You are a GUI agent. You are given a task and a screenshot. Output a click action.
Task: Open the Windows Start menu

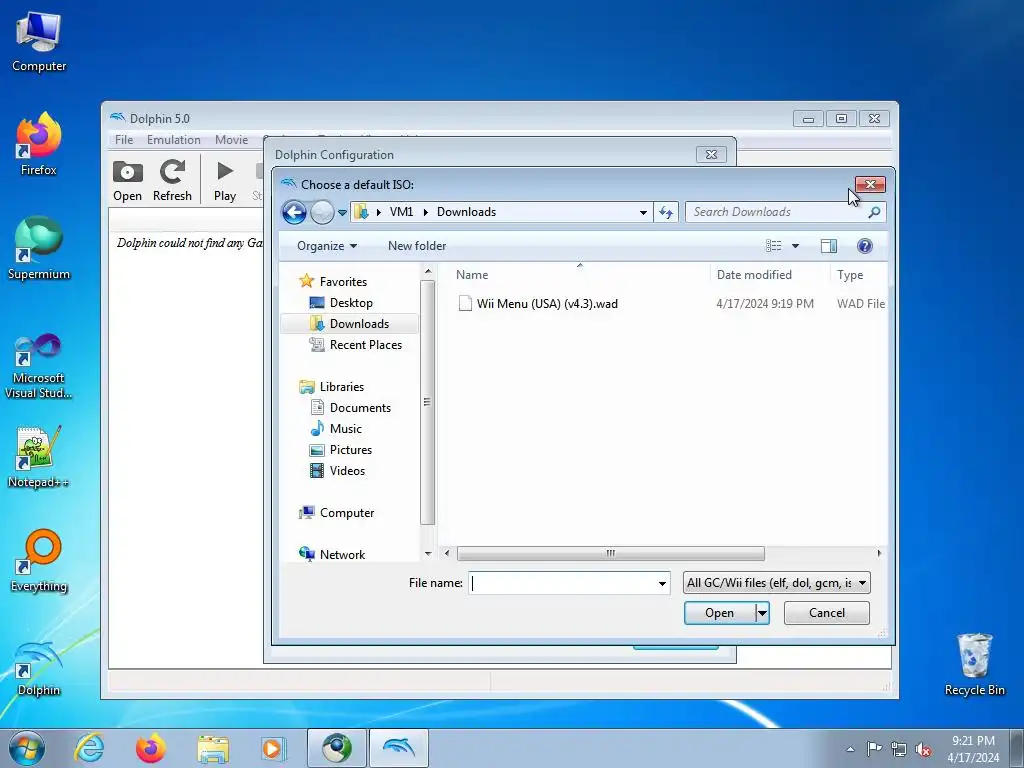pos(27,748)
